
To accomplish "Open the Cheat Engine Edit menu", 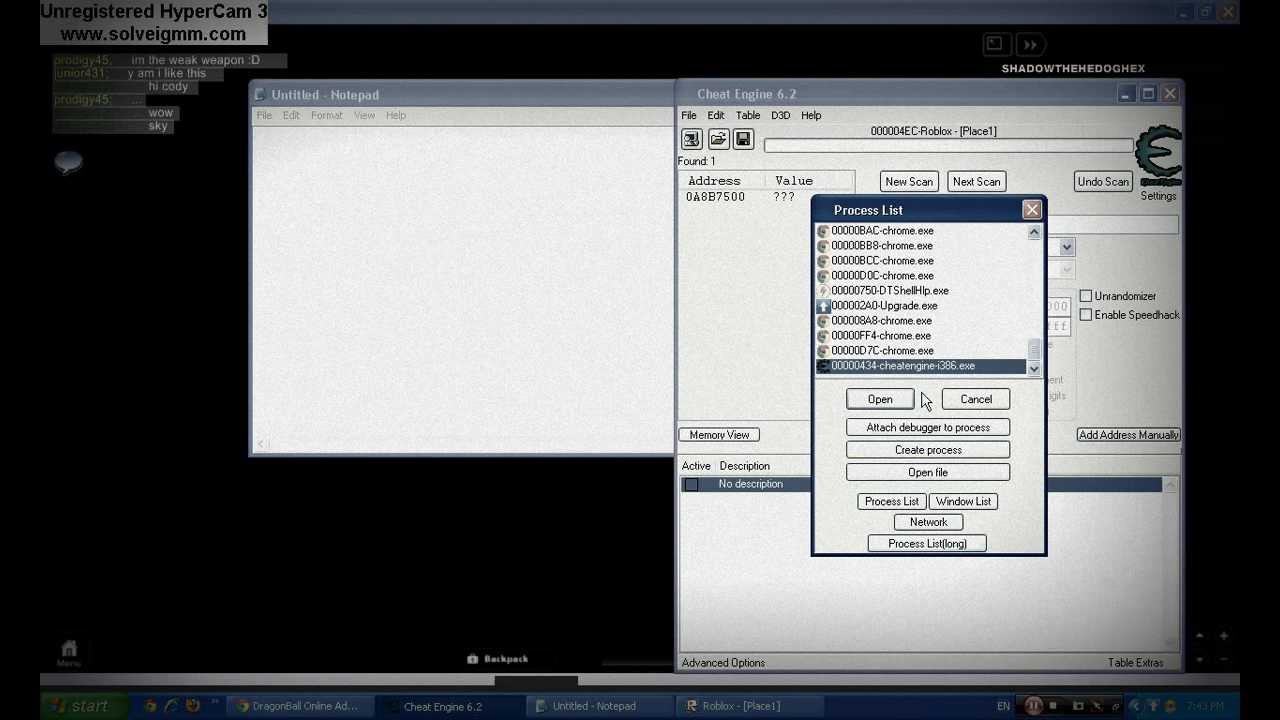I will click(x=716, y=115).
